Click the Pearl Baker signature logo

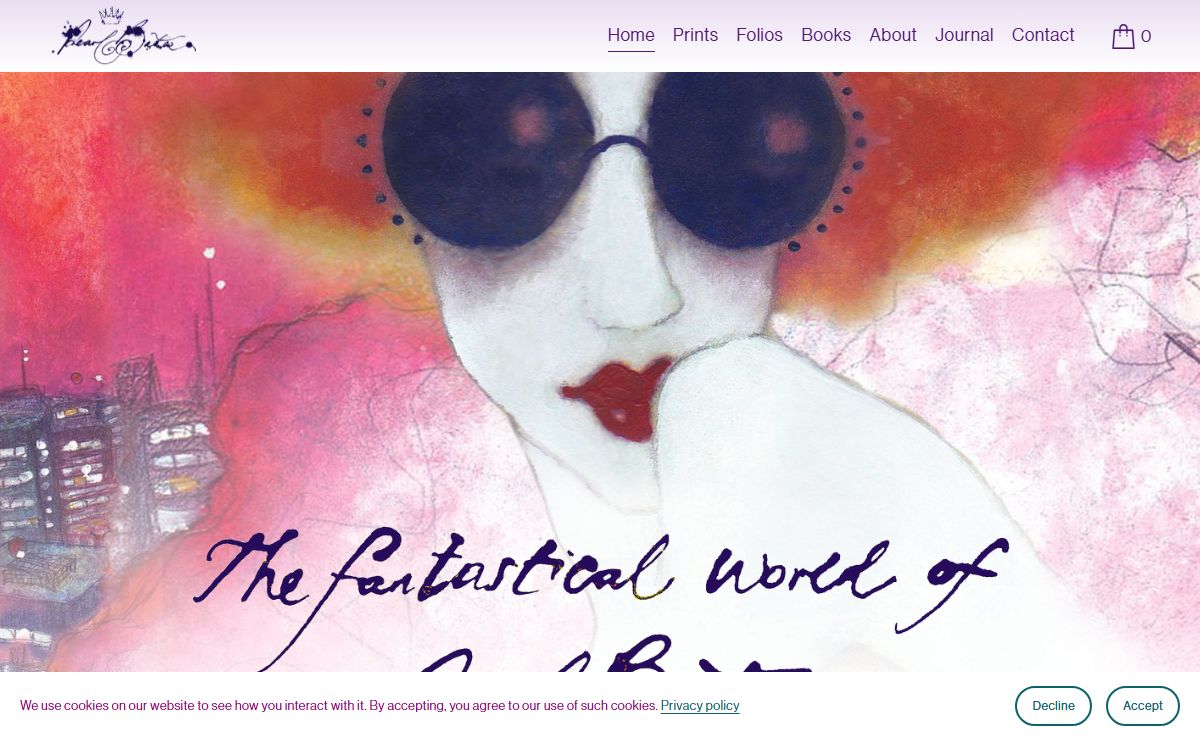pos(124,36)
